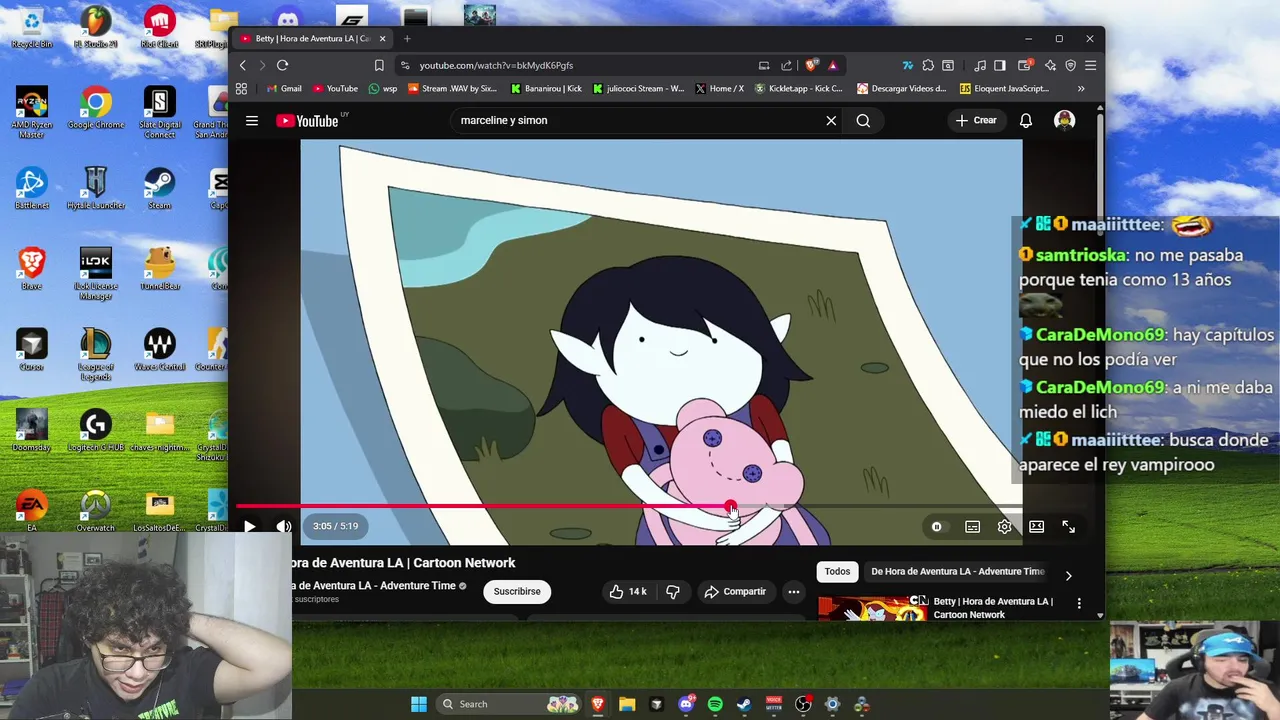Open the Windows Start menu

[419, 704]
